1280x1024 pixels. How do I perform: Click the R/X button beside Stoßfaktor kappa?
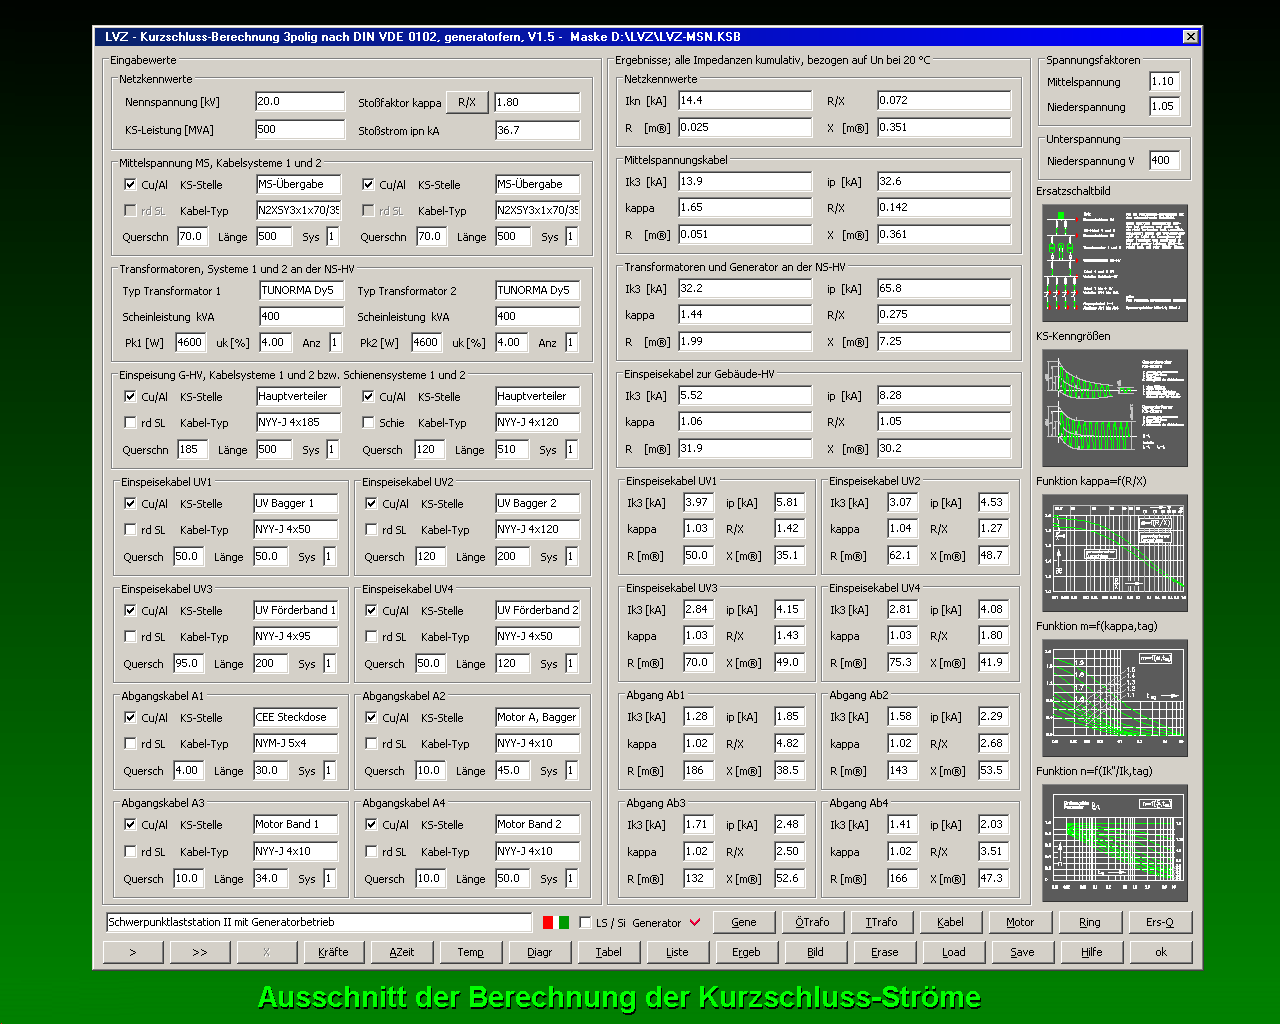[x=467, y=102]
